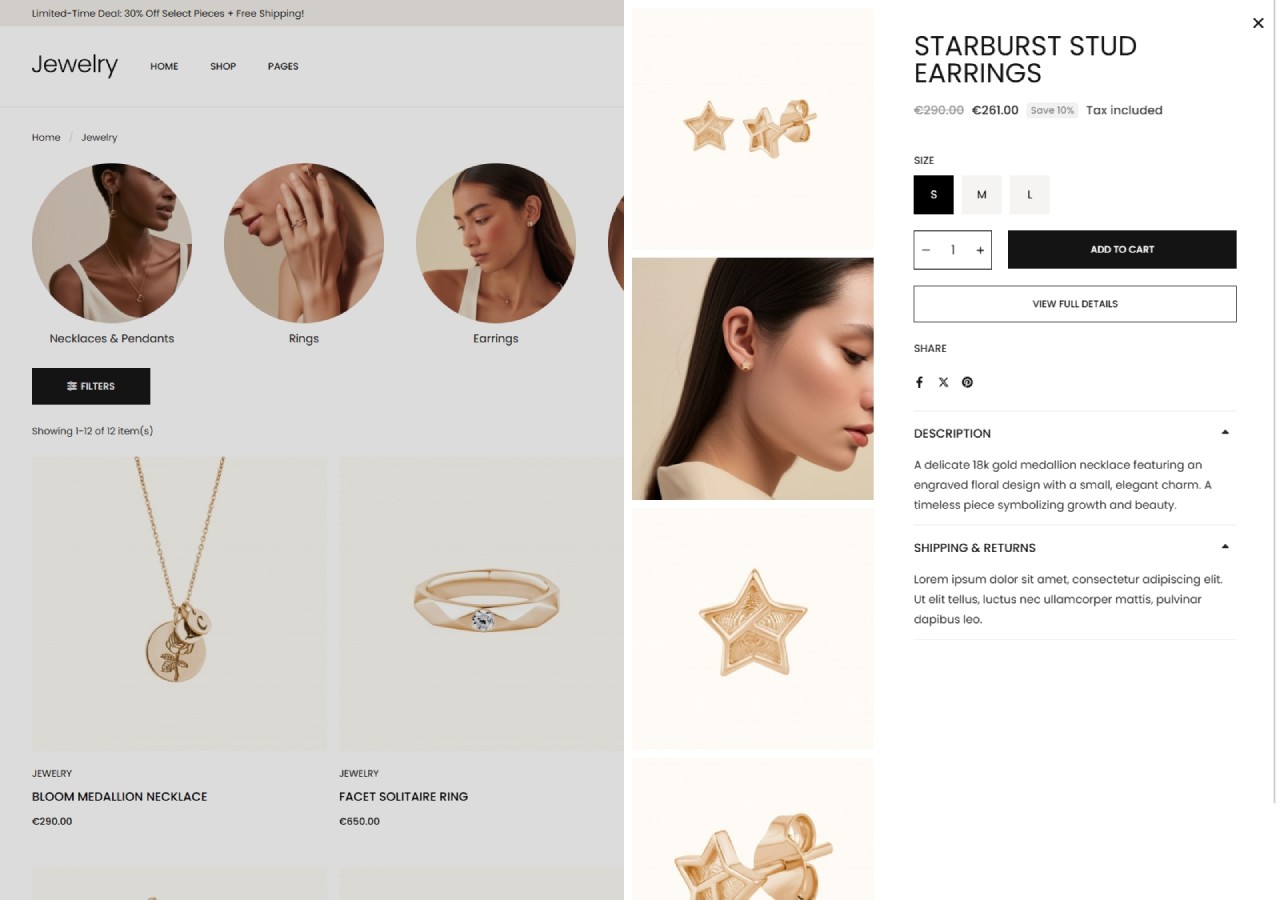Open the Filters button
This screenshot has width=1280, height=900.
click(91, 386)
